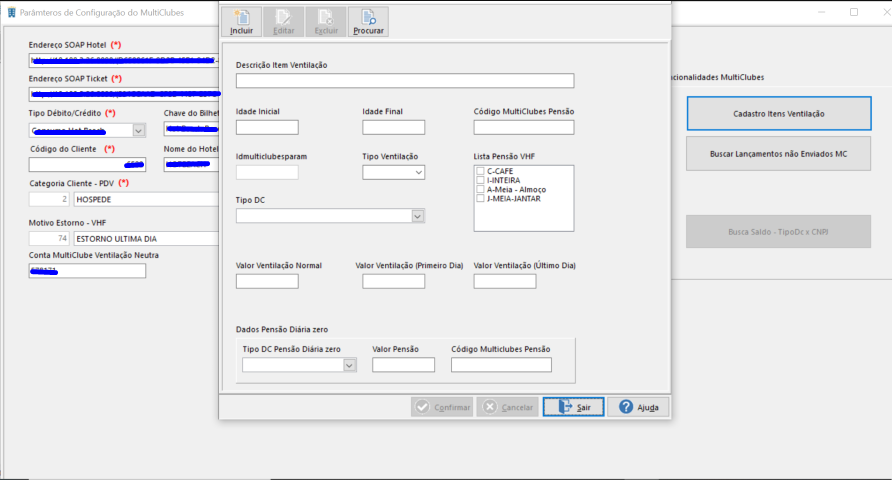Check the A-Meia - Almoço option
Viewport: 892px width, 480px height.
point(481,189)
